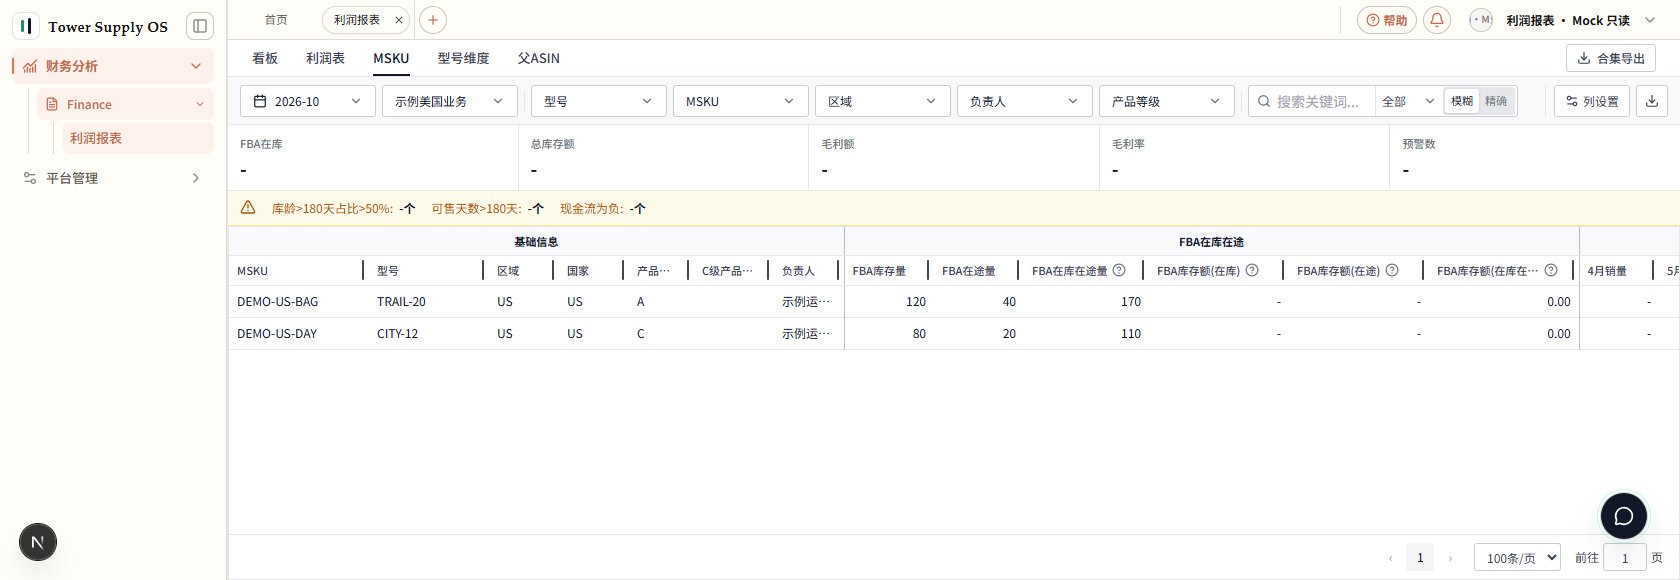Click the help icon beside FBA在库在途量

[x=1119, y=270]
